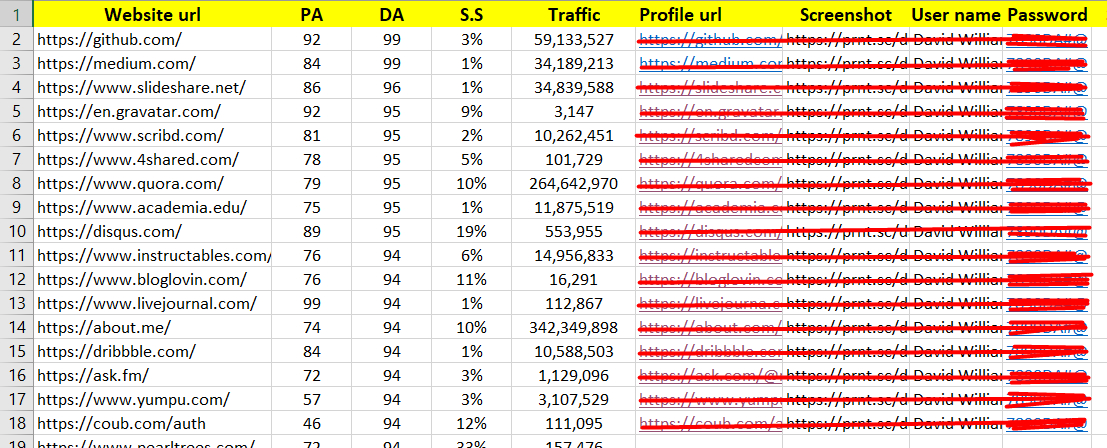Select the 'Profile url' header cell
The height and width of the screenshot is (448, 1107).
pos(709,14)
